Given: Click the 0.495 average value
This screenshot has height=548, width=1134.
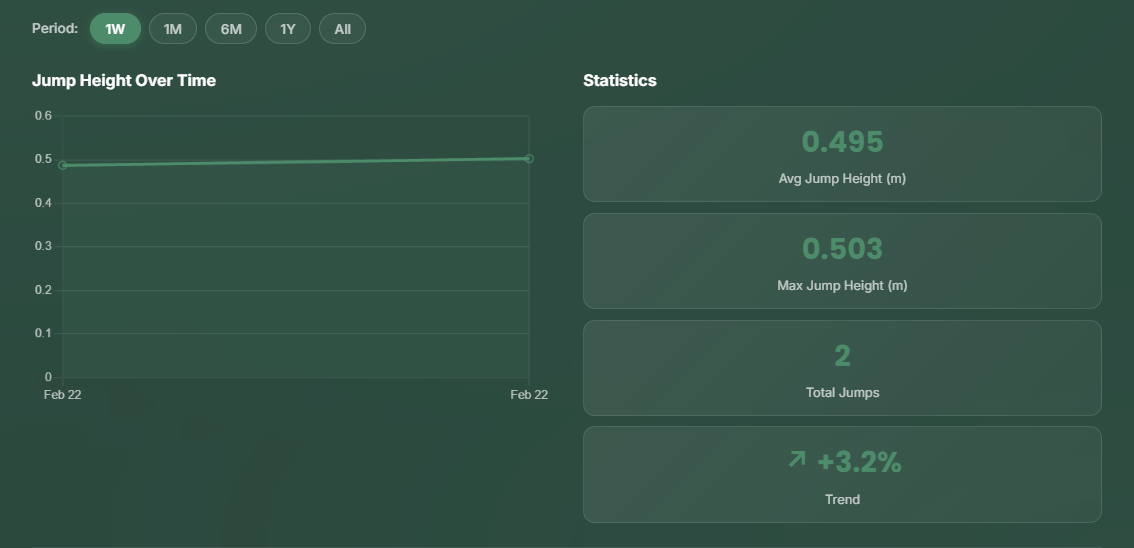Looking at the screenshot, I should coord(842,142).
